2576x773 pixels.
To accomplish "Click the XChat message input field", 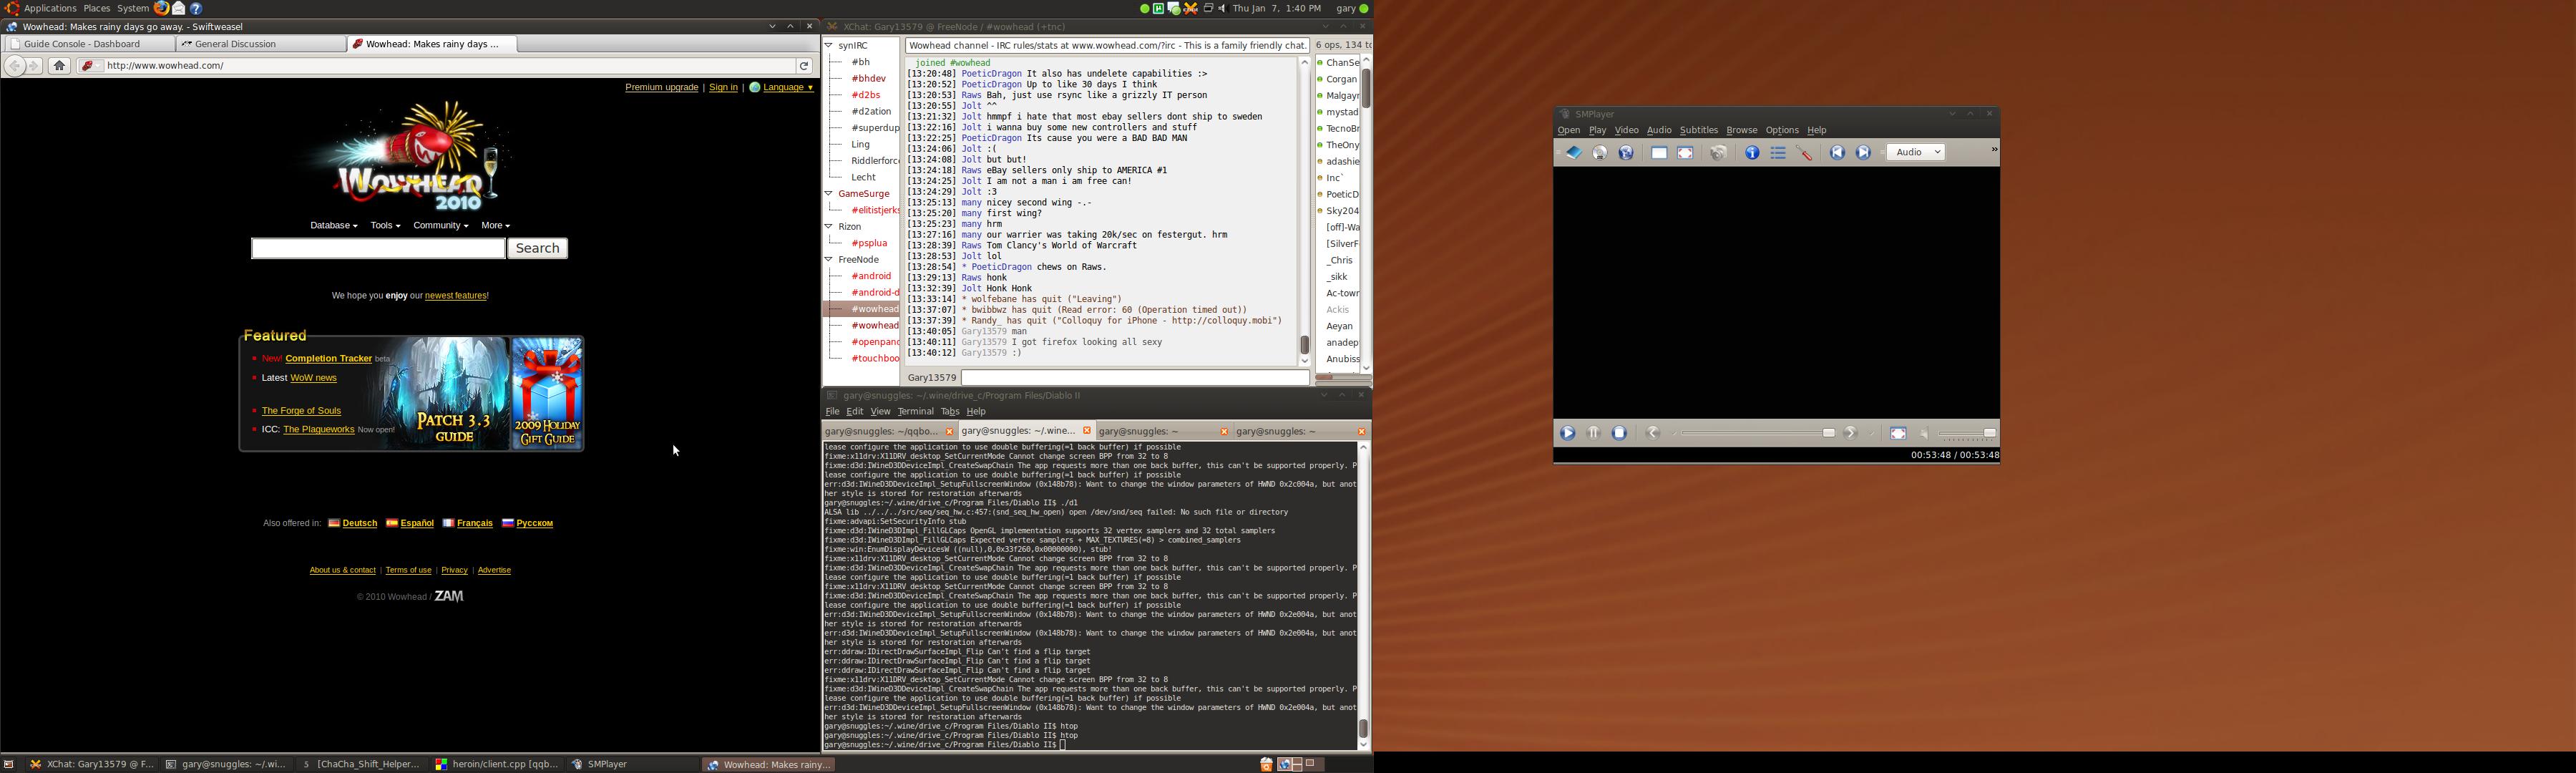I will (1134, 378).
